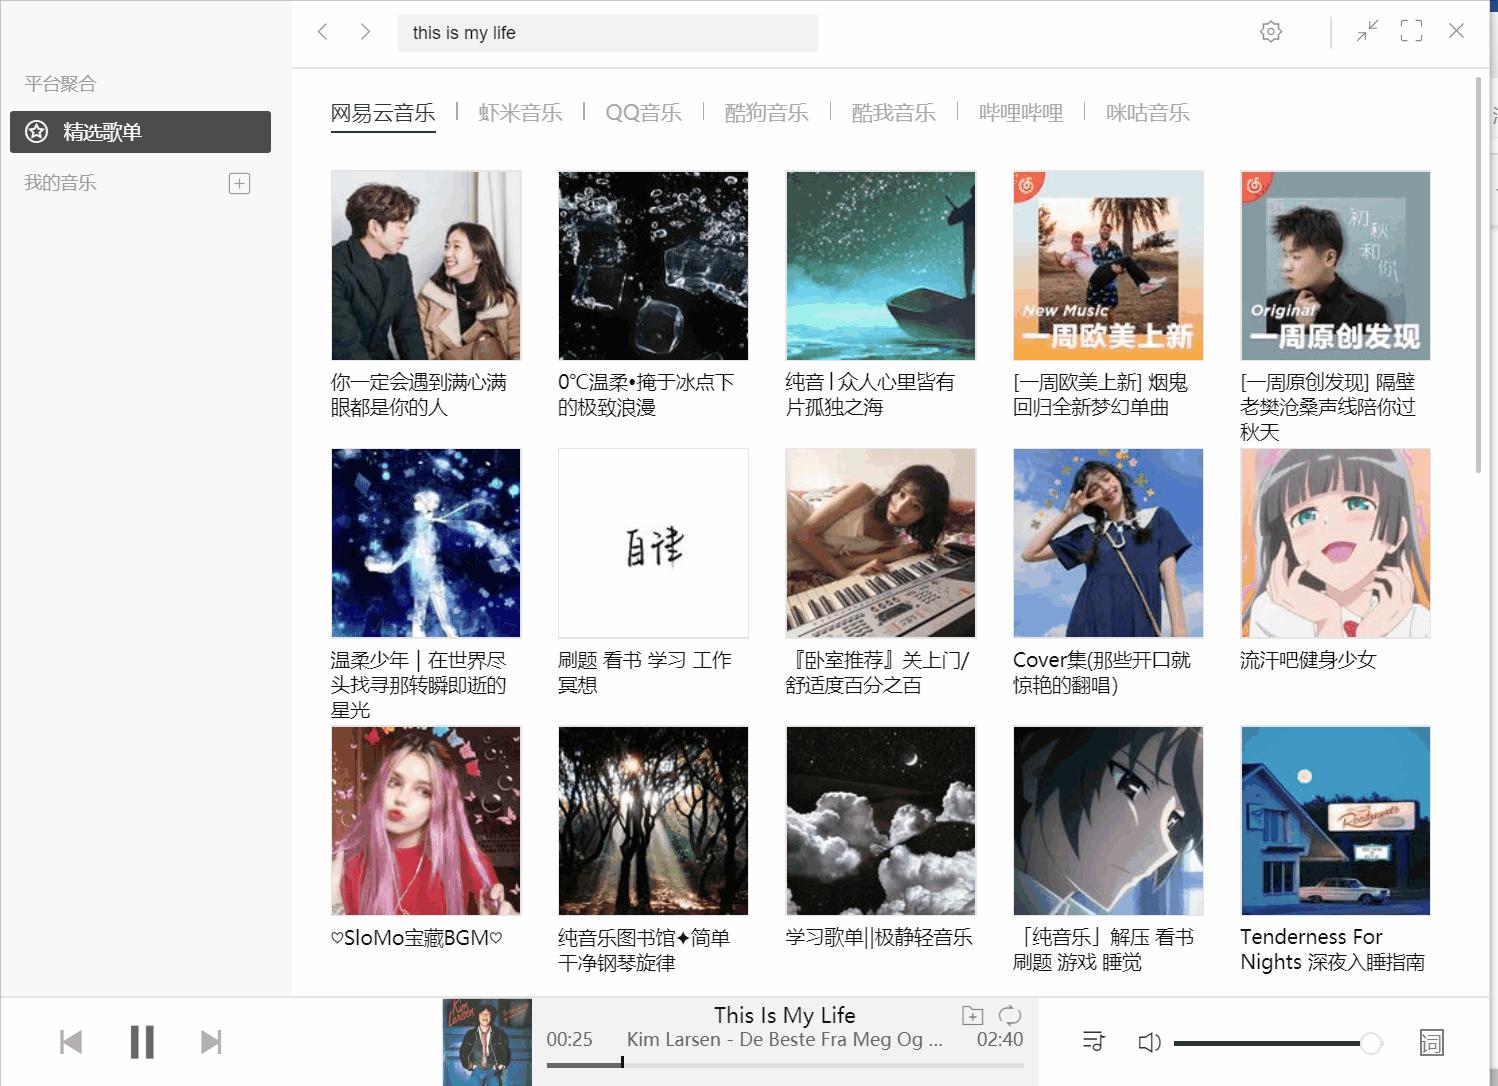Switch to the 哔哩哔哩 tab

tap(1019, 113)
